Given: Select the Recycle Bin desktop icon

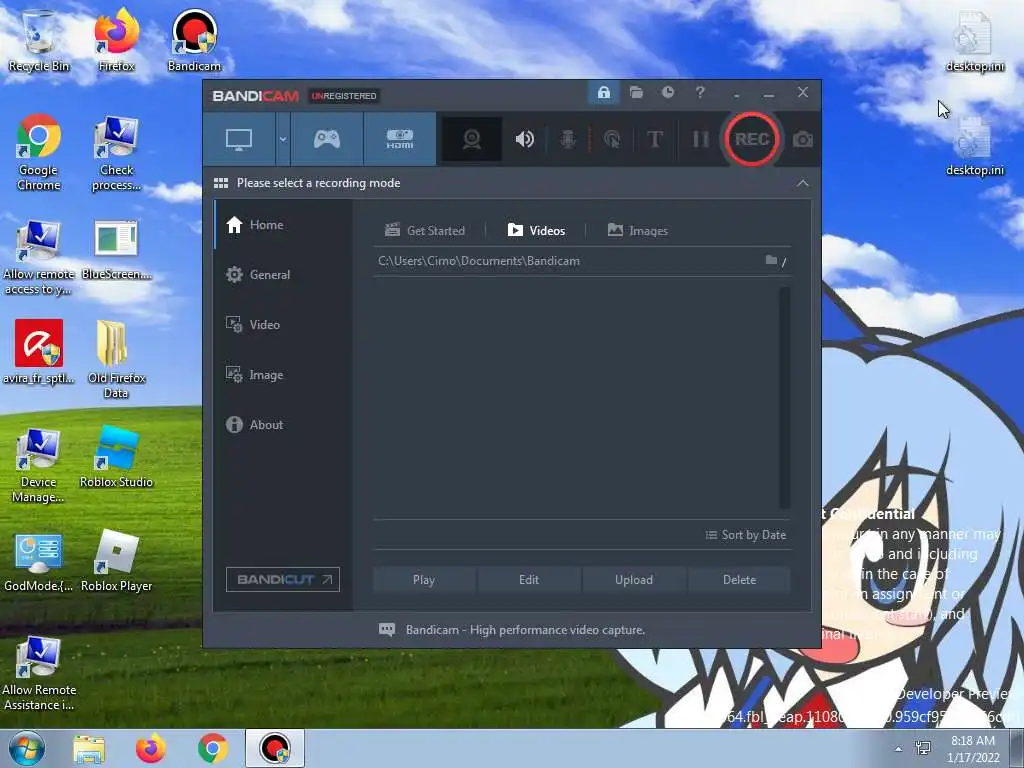Looking at the screenshot, I should (39, 40).
